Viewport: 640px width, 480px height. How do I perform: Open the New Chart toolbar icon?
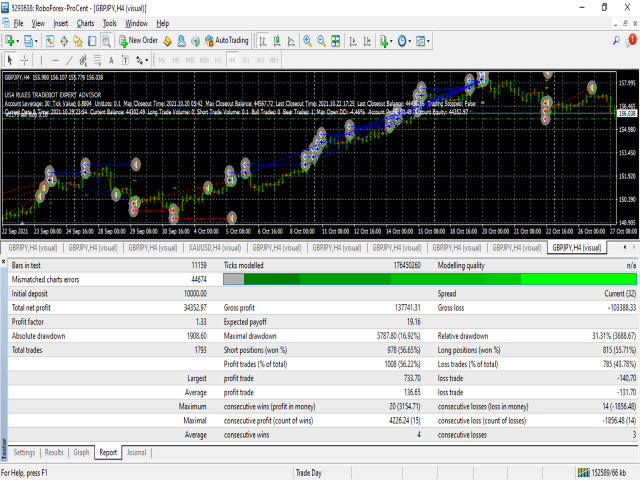click(9, 41)
